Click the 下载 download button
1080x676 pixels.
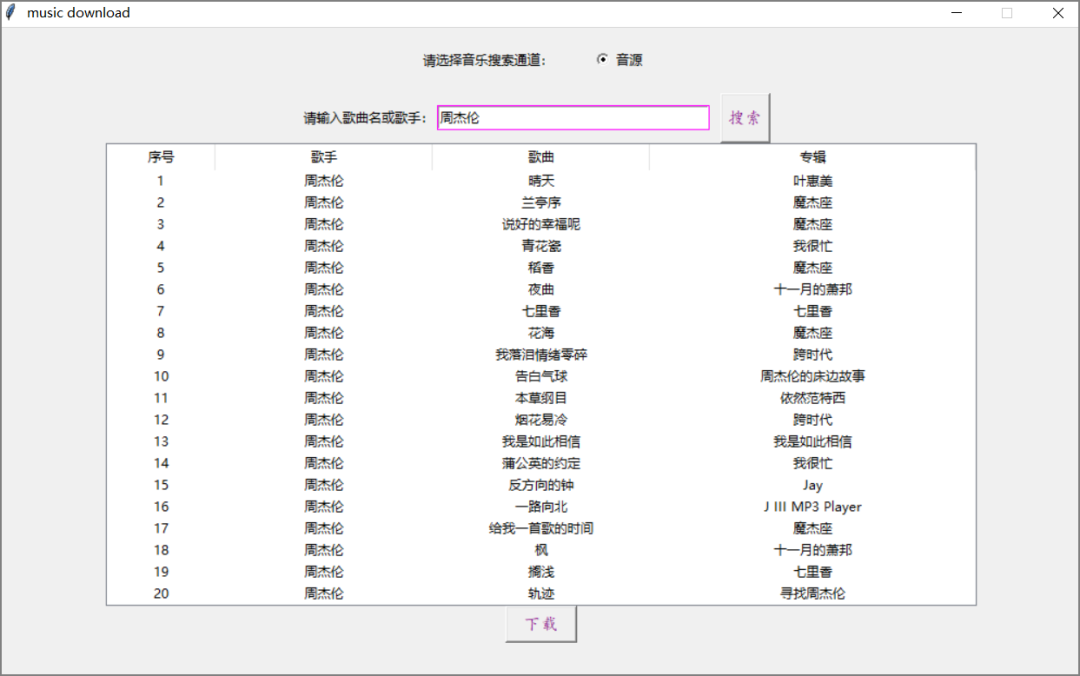click(540, 623)
